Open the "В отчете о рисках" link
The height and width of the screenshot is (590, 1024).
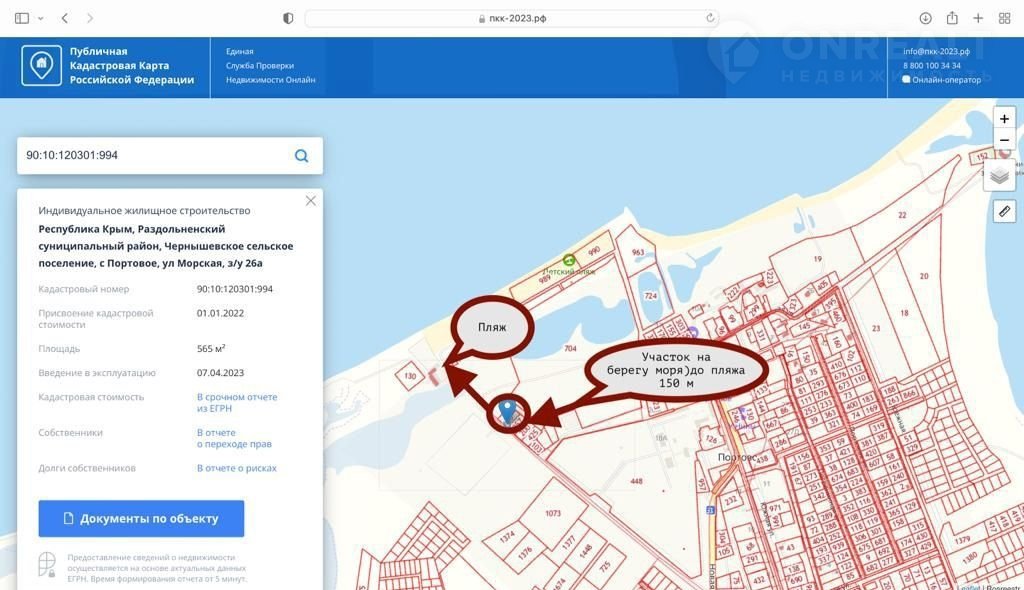[x=236, y=468]
